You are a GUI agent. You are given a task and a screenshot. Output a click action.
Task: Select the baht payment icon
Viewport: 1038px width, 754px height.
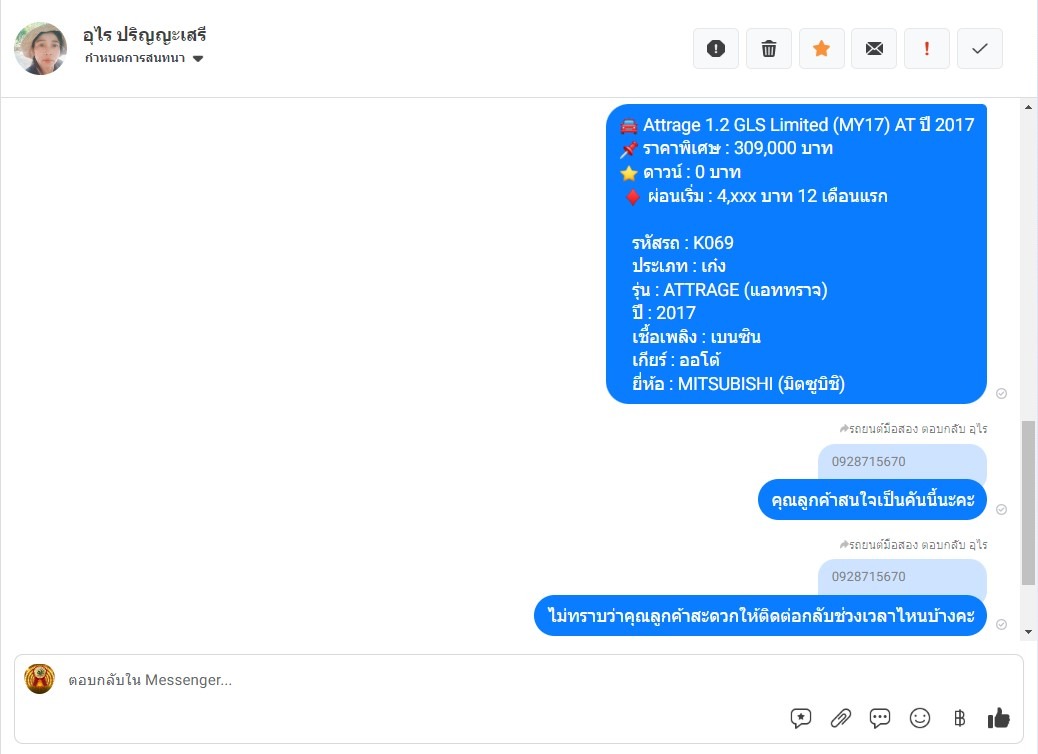coord(959,718)
